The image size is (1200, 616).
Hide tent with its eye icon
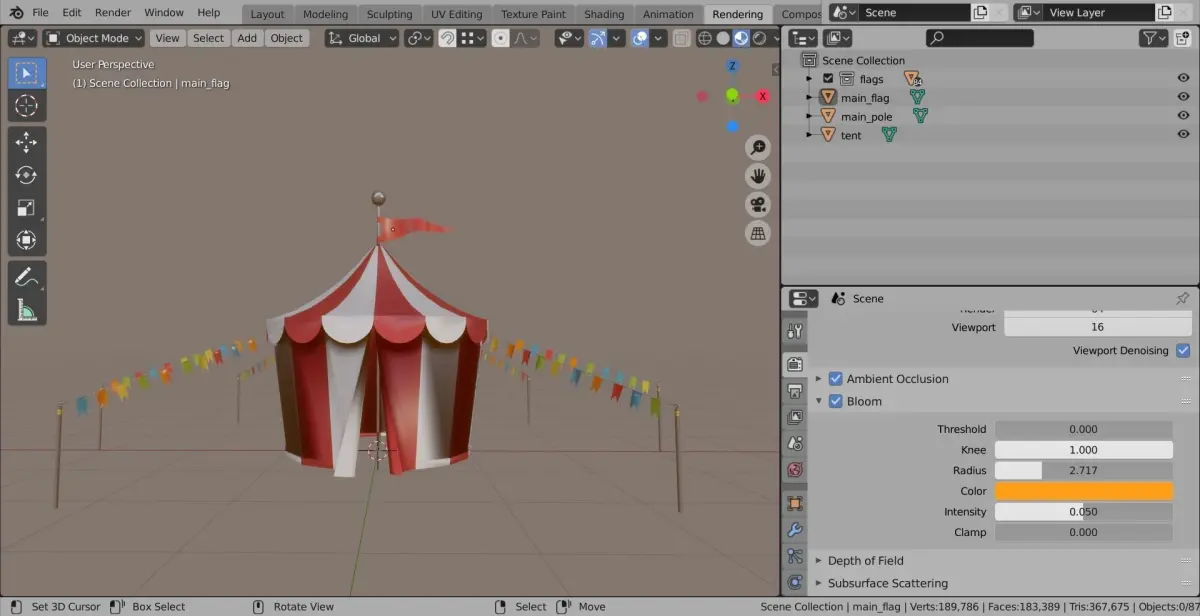click(1183, 135)
